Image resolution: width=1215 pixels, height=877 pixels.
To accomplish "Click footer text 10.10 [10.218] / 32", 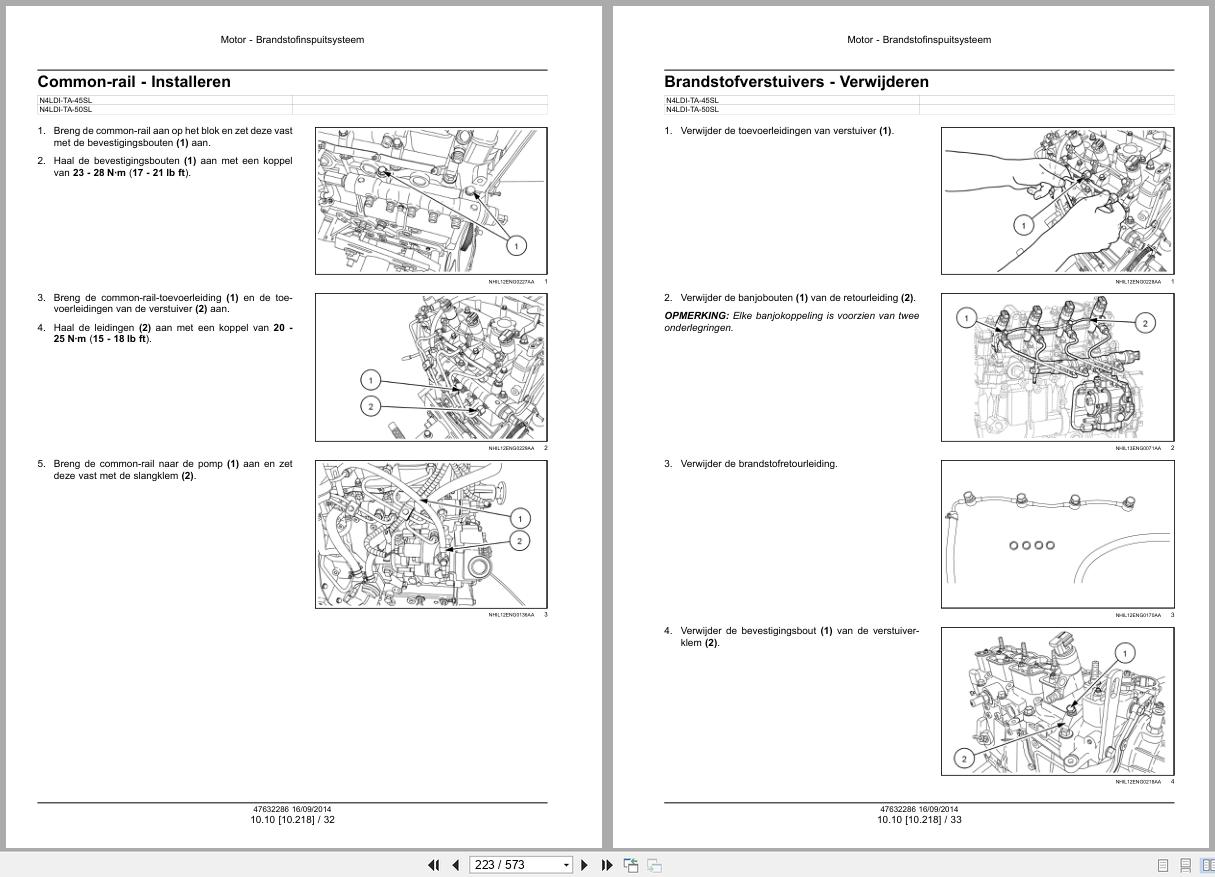I will pyautogui.click(x=290, y=818).
